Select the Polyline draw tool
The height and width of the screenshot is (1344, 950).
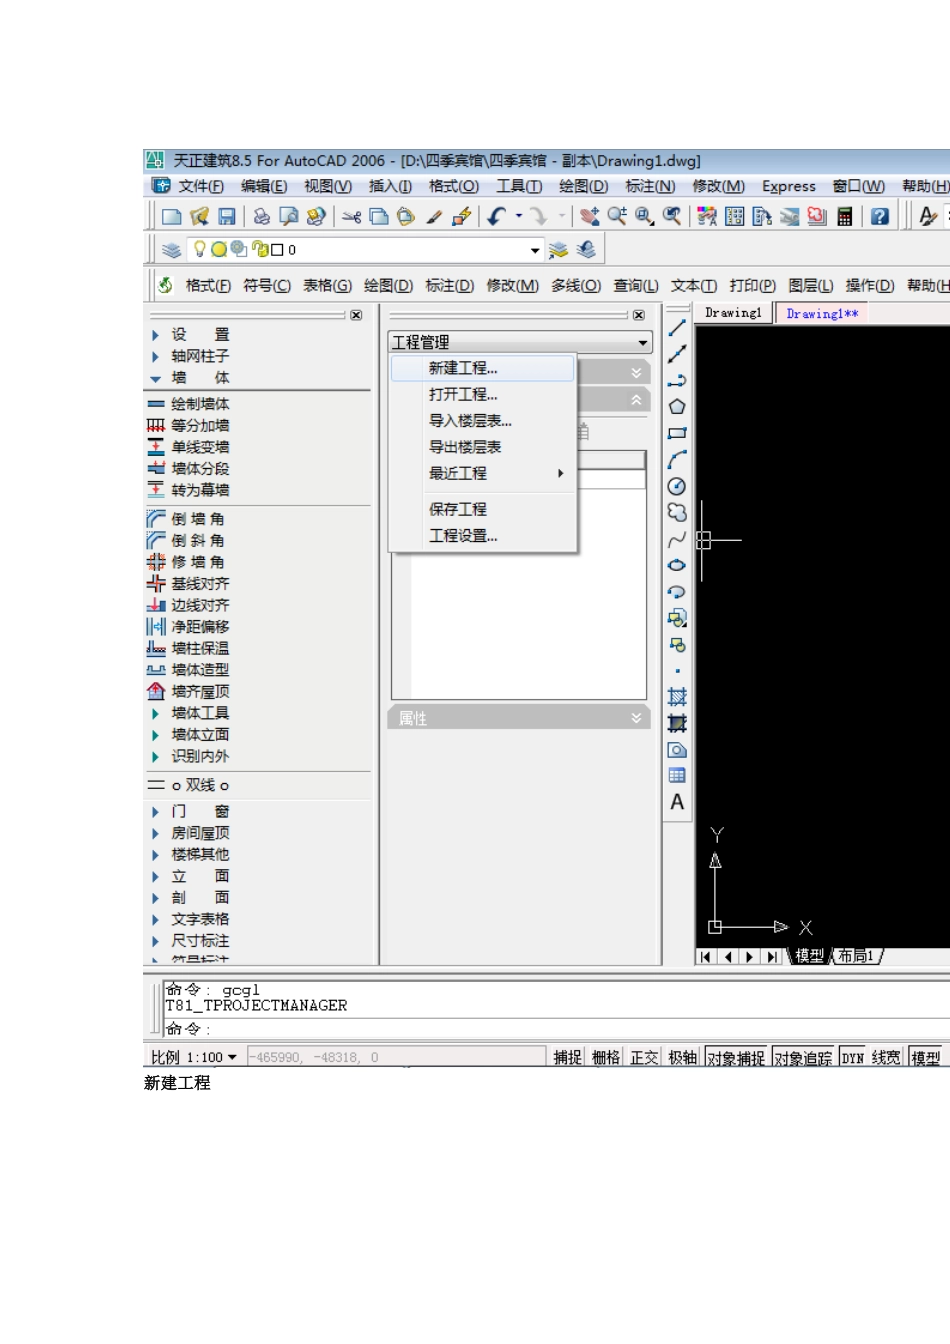(677, 380)
